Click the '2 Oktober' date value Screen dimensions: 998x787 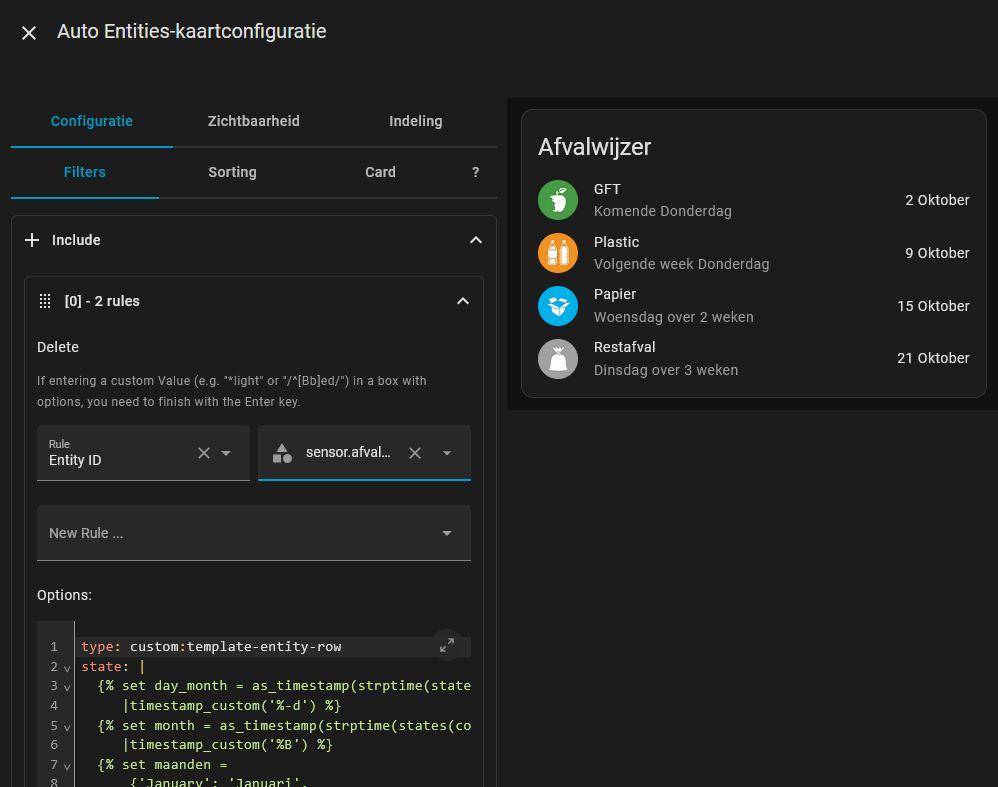click(938, 200)
